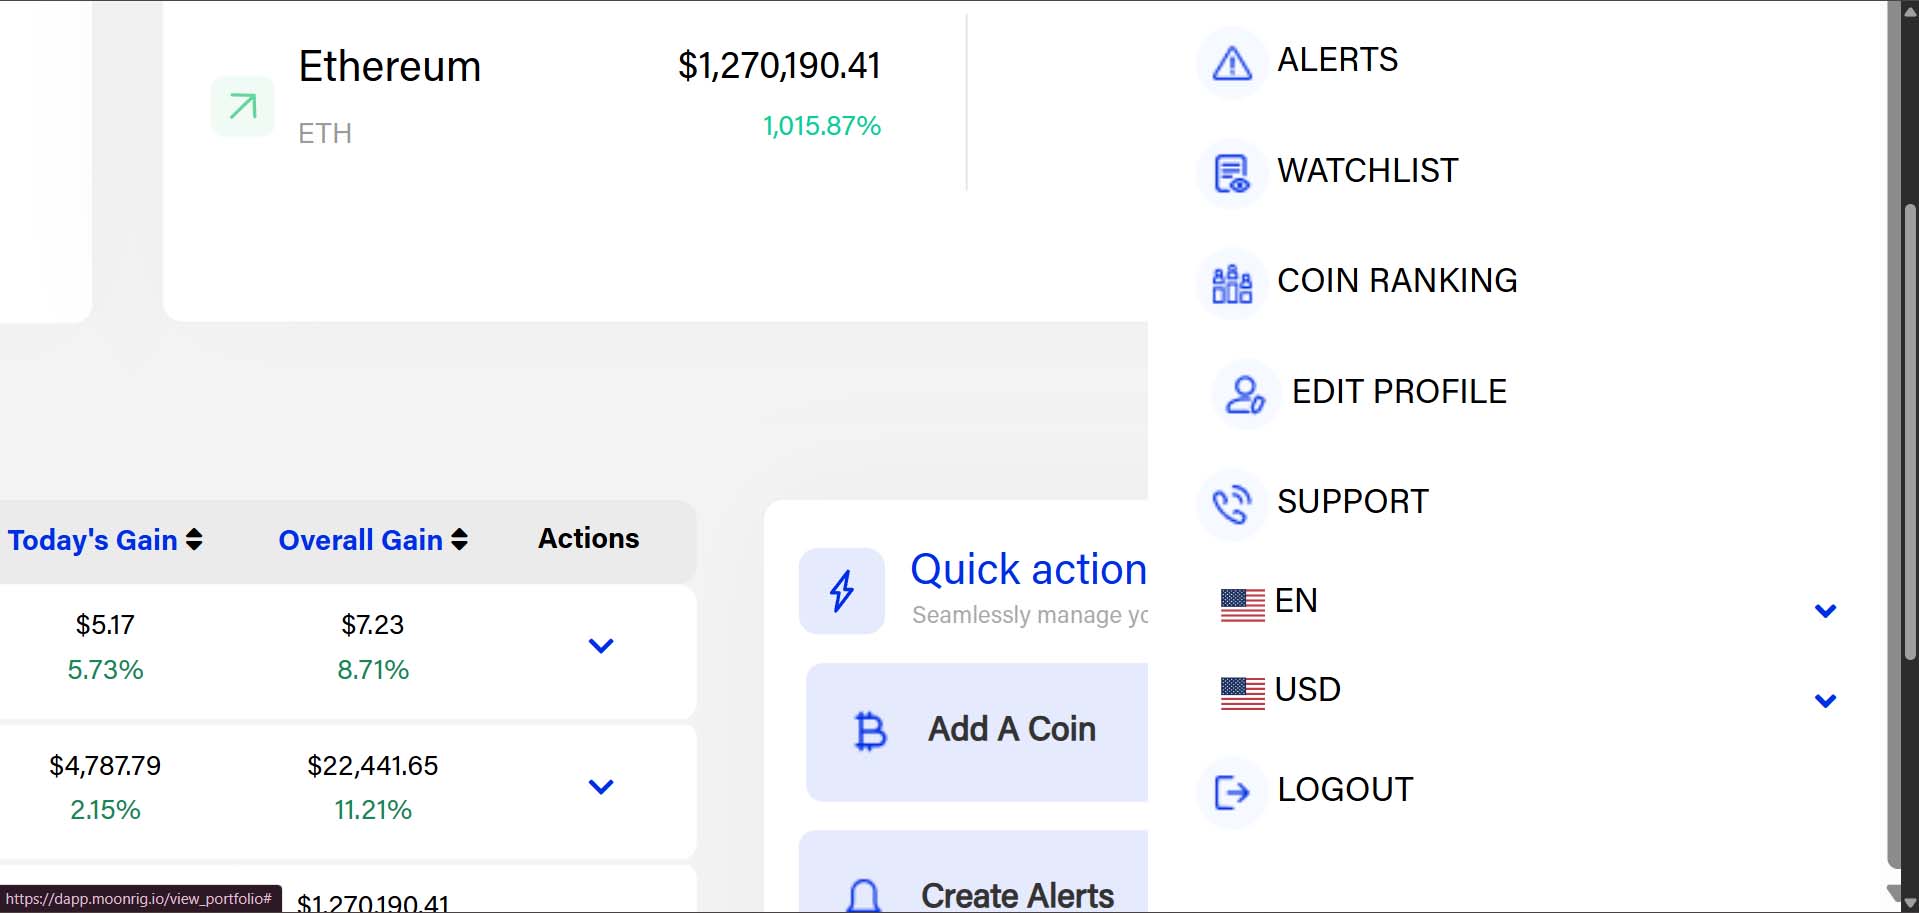Screen dimensions: 1919x913
Task: Click the Bitcoin icon in Add A Coin
Action: point(870,731)
